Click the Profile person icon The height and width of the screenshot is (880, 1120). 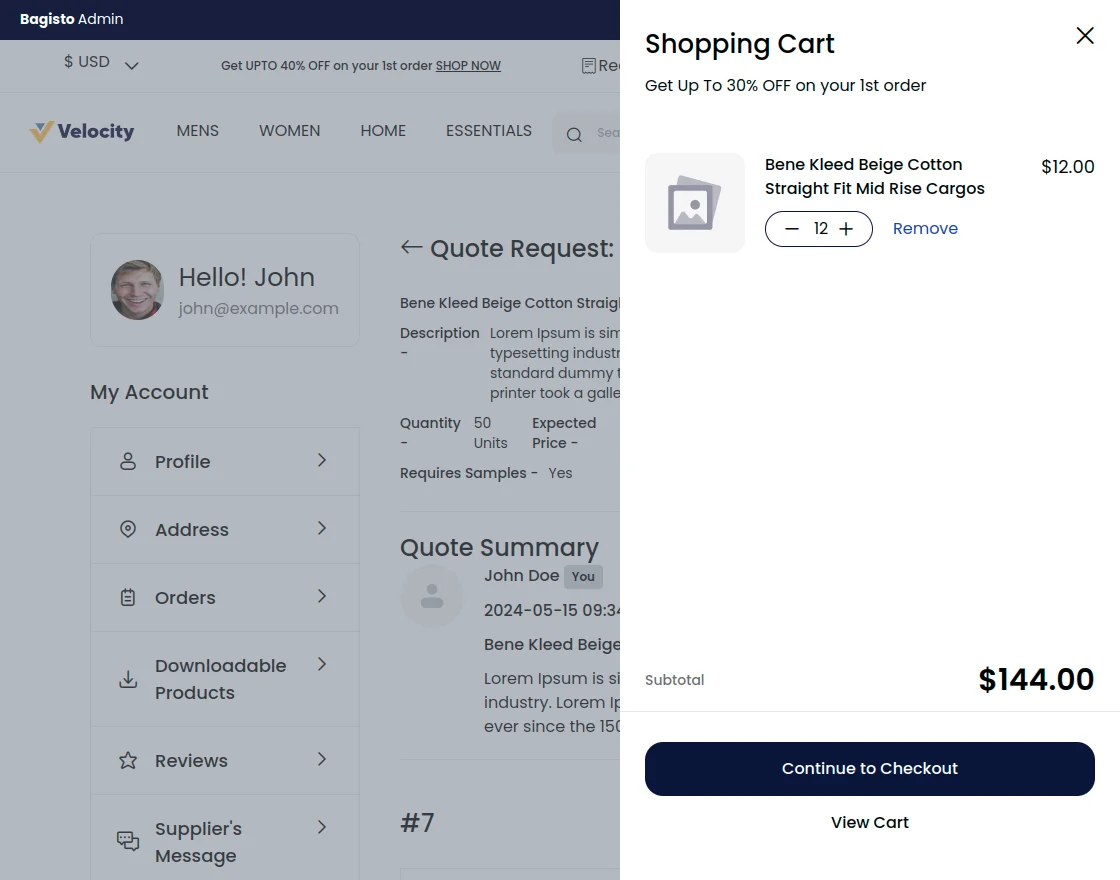128,462
